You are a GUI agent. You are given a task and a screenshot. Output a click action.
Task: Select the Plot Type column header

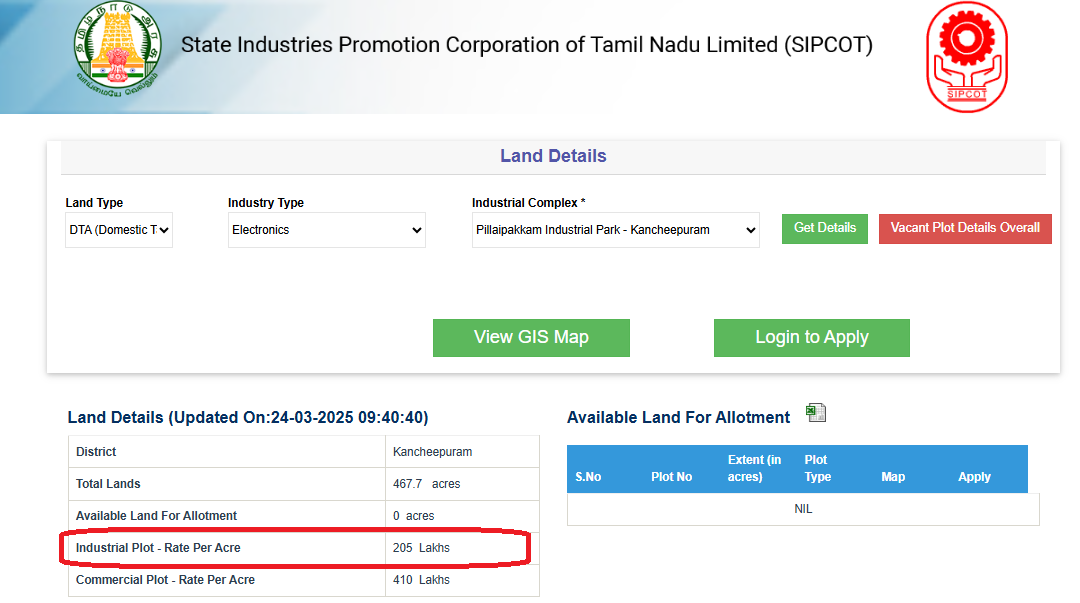point(818,468)
